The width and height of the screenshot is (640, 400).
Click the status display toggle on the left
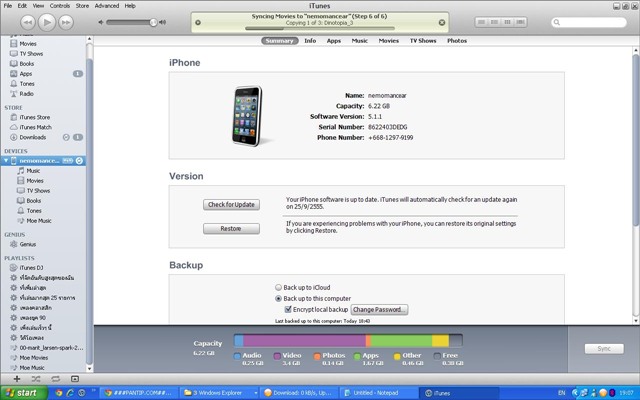coord(198,22)
